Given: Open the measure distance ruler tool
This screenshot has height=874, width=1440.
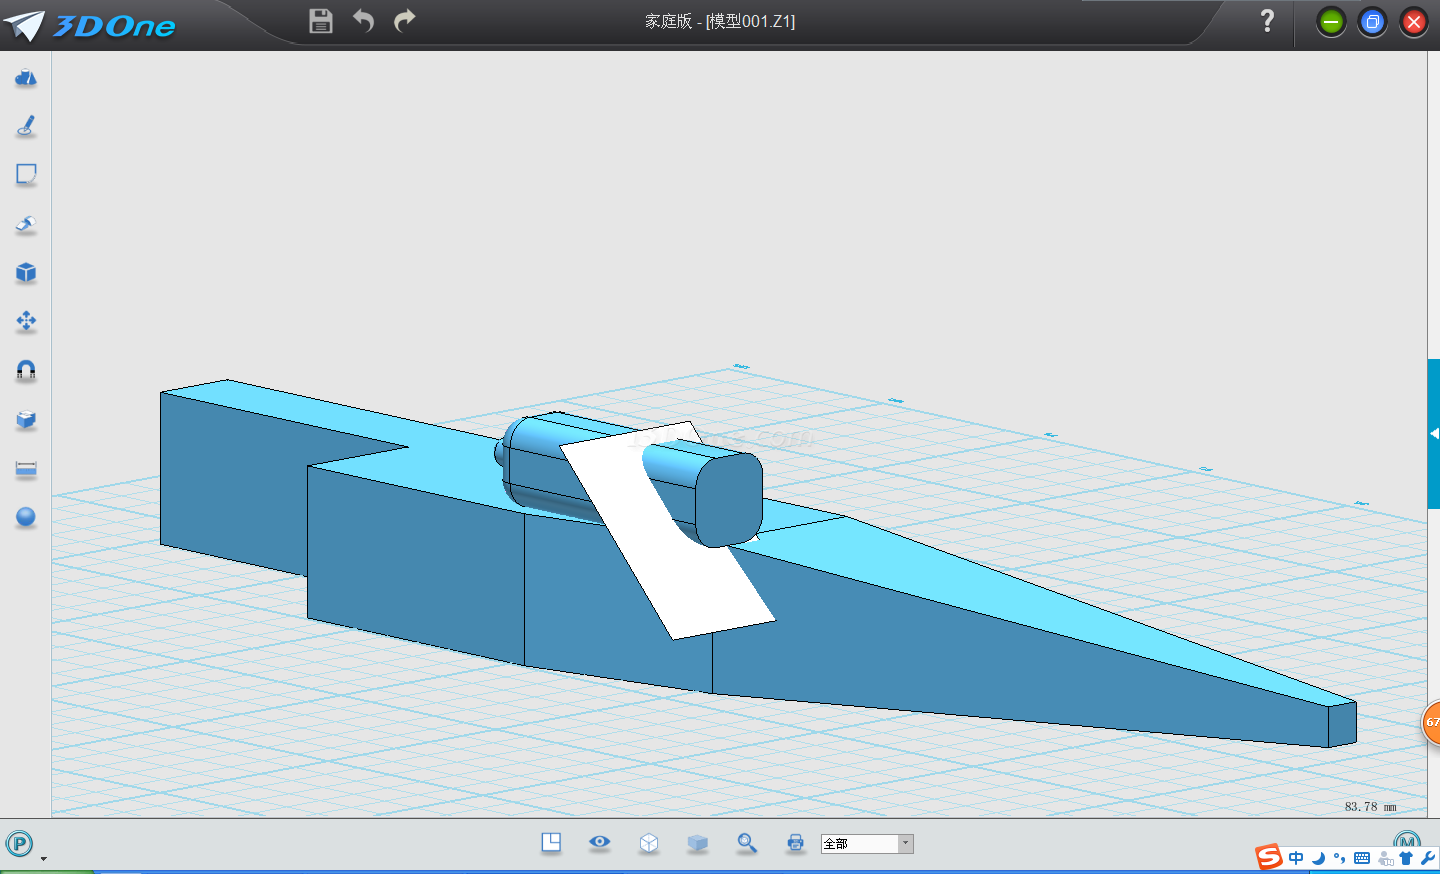Looking at the screenshot, I should pyautogui.click(x=26, y=469).
